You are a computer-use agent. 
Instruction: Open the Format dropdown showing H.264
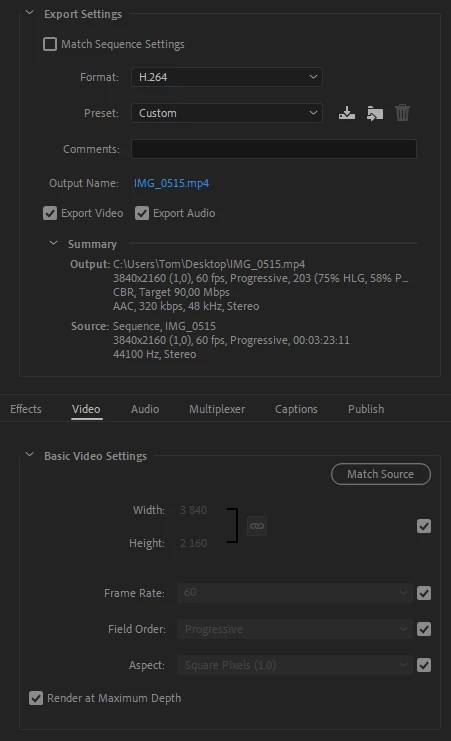227,77
